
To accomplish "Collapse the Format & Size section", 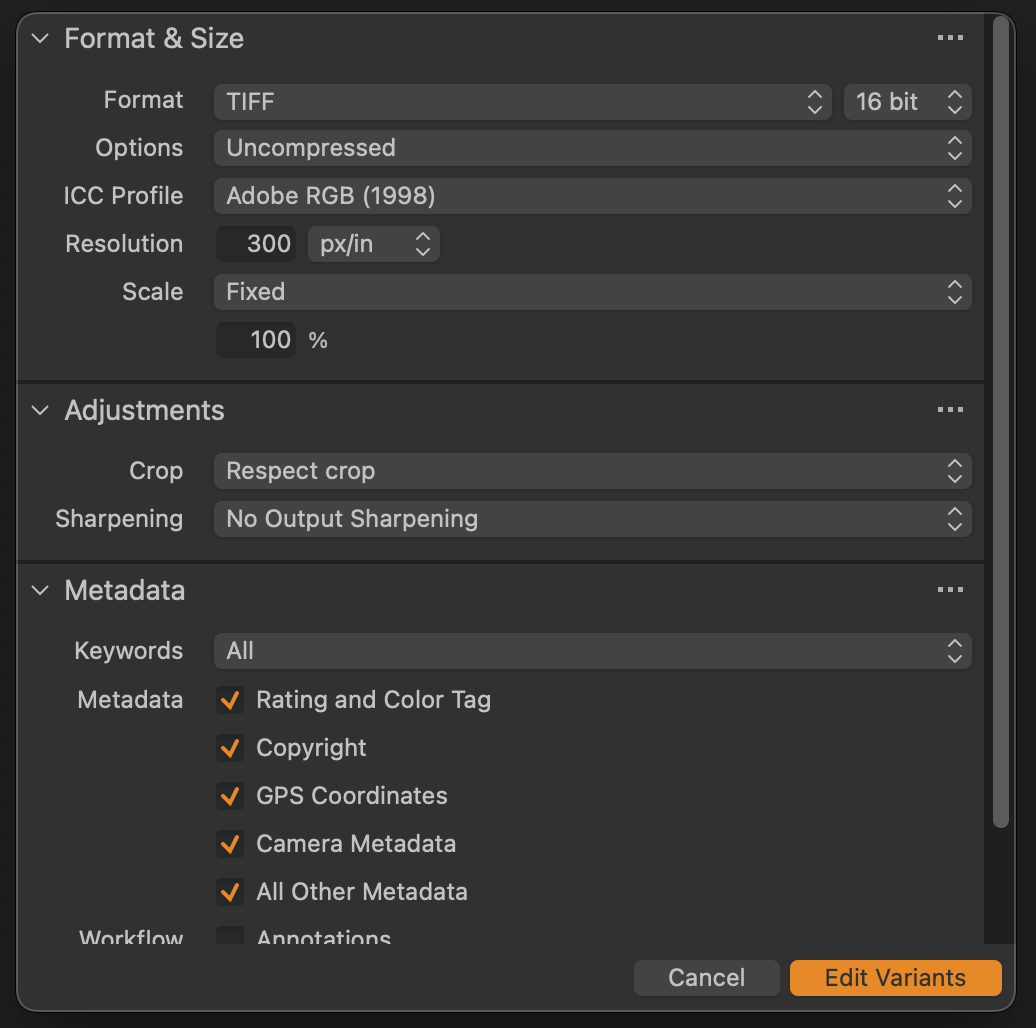I will coord(40,38).
